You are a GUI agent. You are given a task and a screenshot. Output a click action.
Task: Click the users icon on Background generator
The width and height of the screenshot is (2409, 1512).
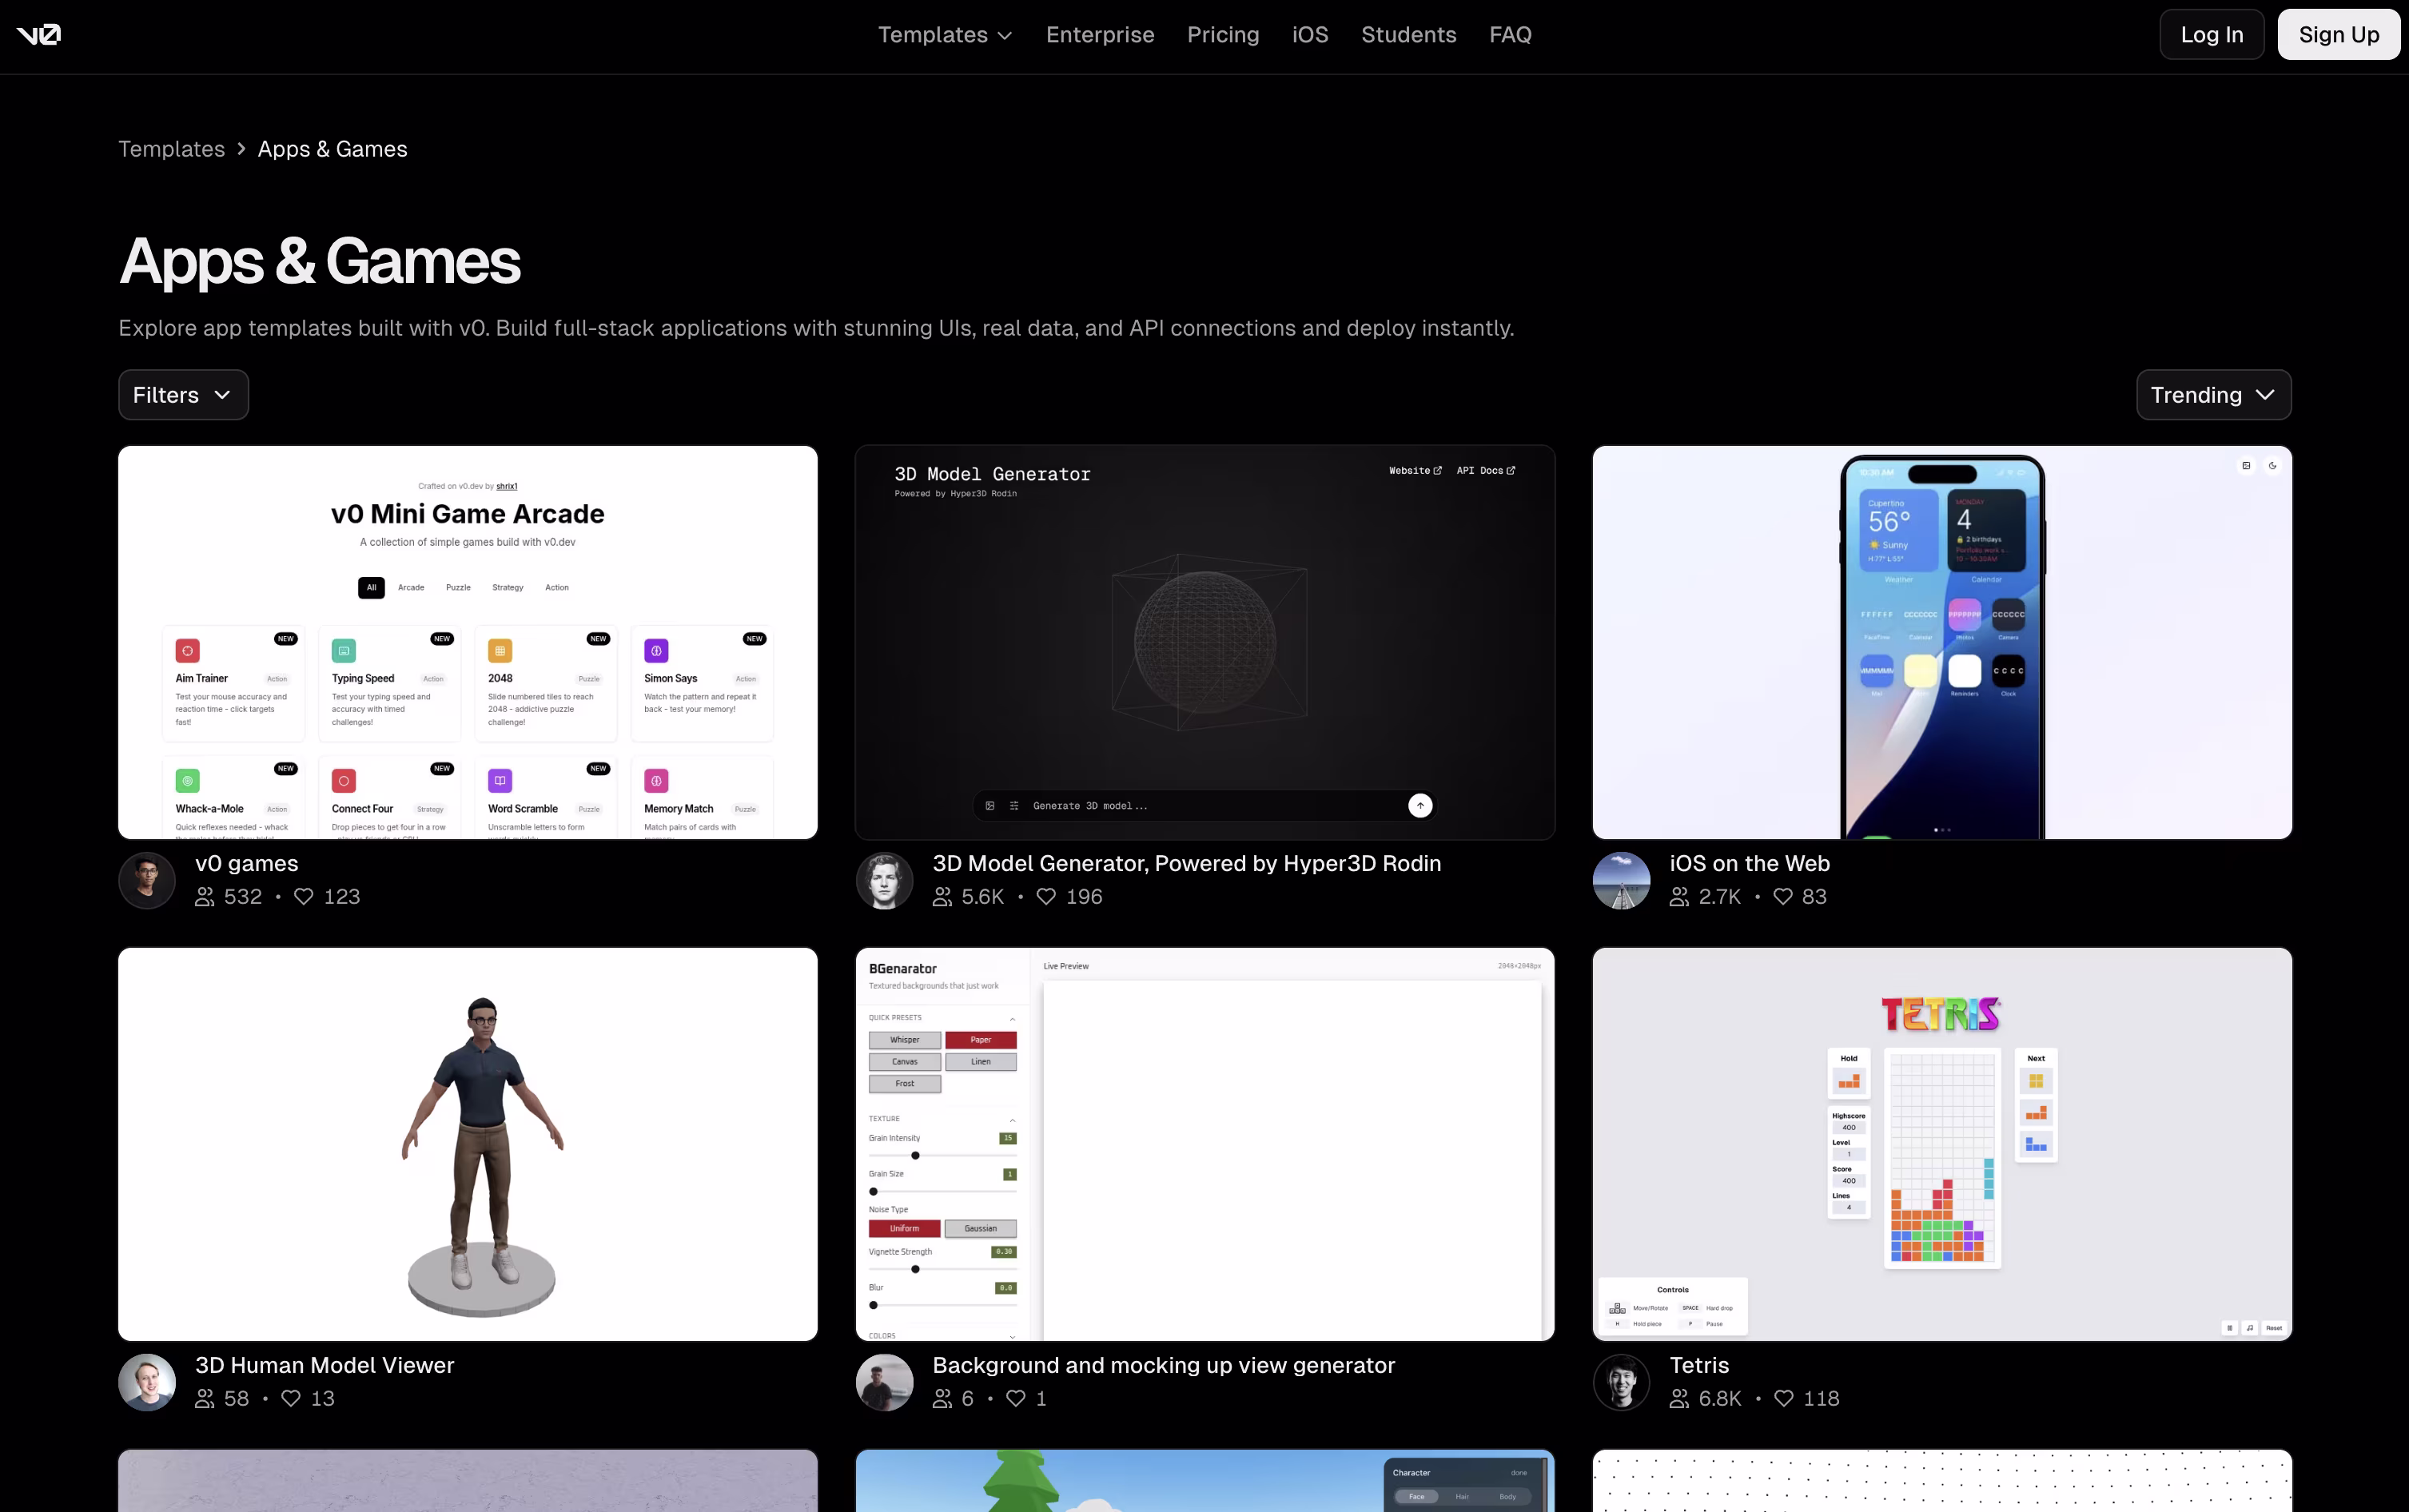point(942,1399)
